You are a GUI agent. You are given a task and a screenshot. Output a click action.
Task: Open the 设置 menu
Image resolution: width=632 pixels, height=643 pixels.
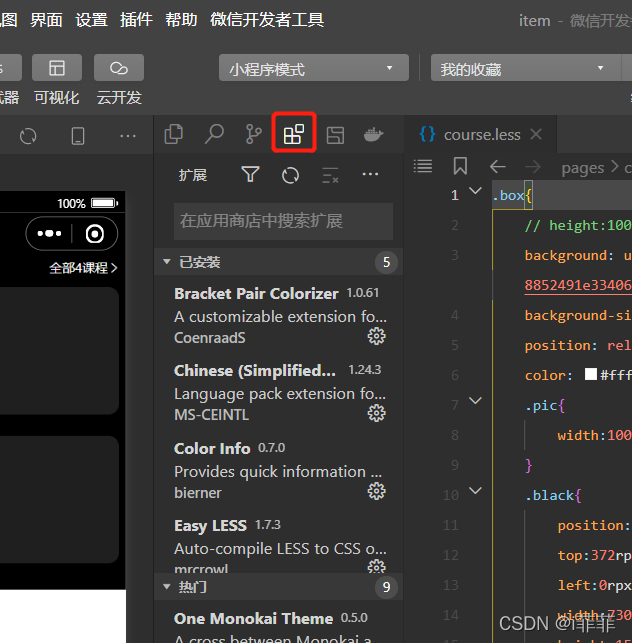(91, 20)
